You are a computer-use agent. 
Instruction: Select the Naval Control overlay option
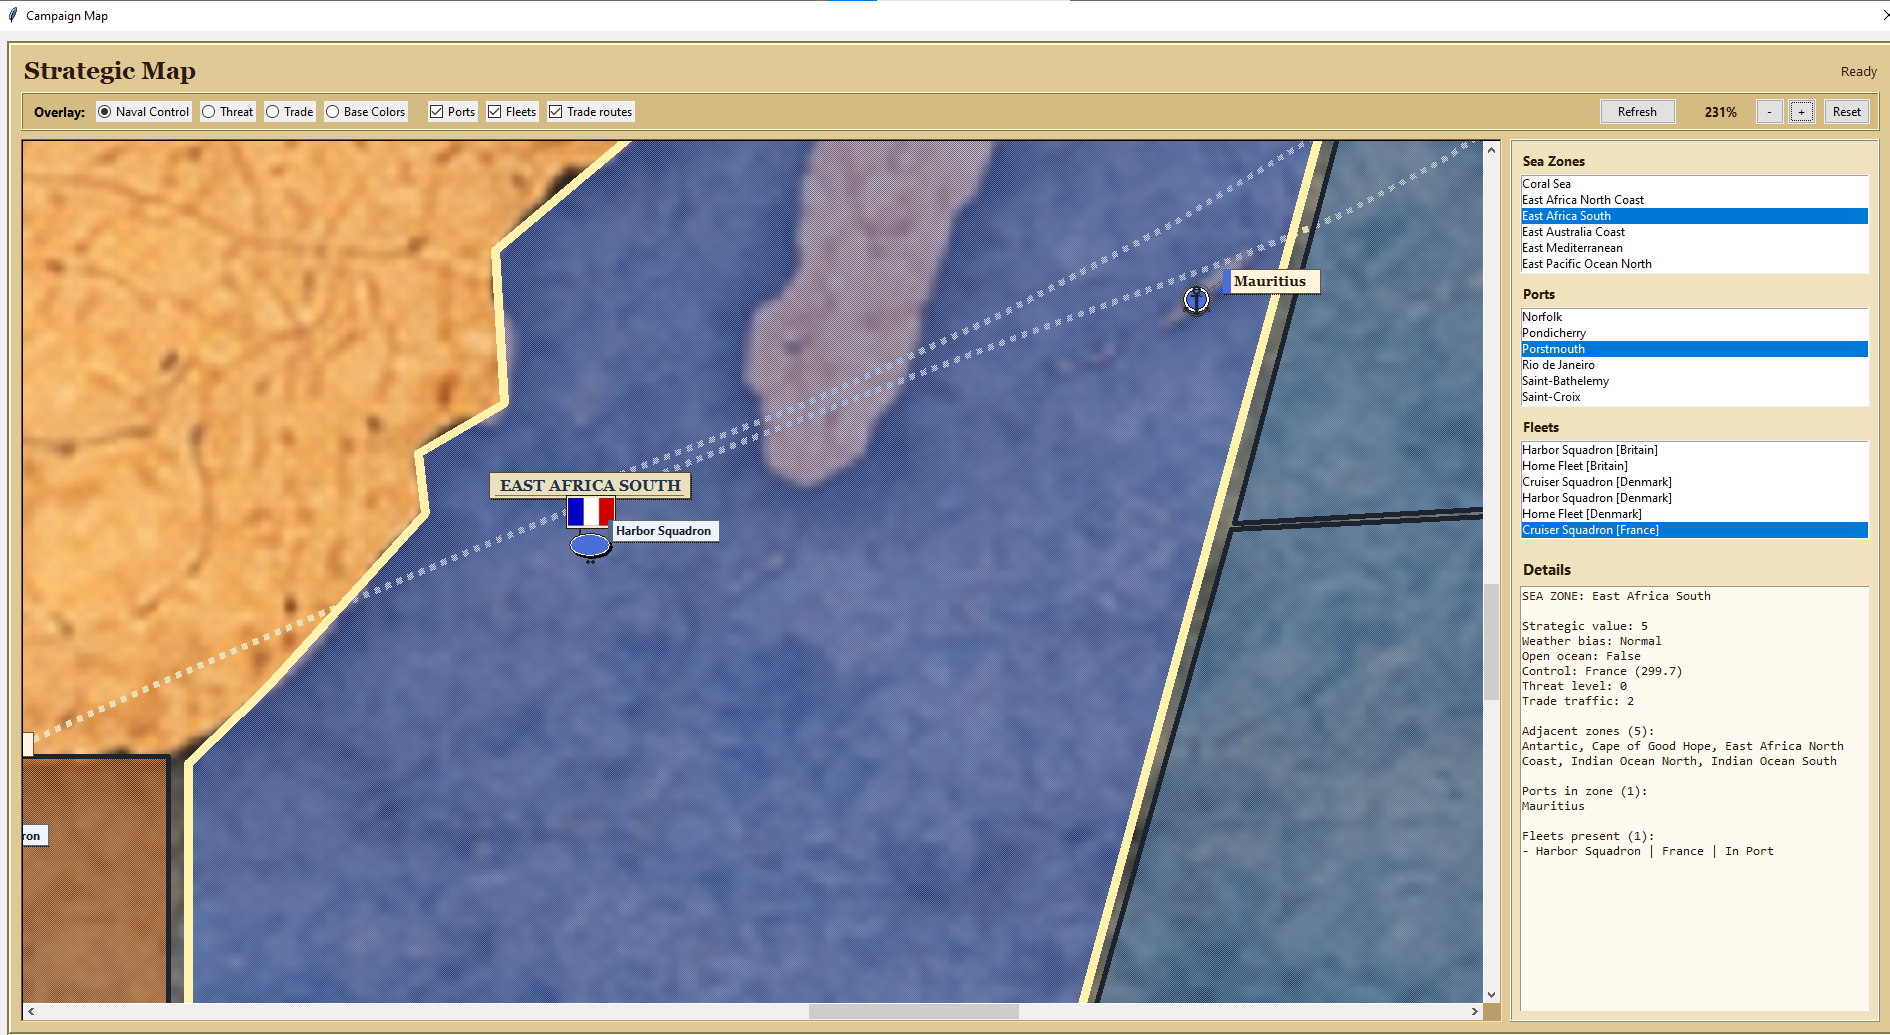(x=143, y=112)
